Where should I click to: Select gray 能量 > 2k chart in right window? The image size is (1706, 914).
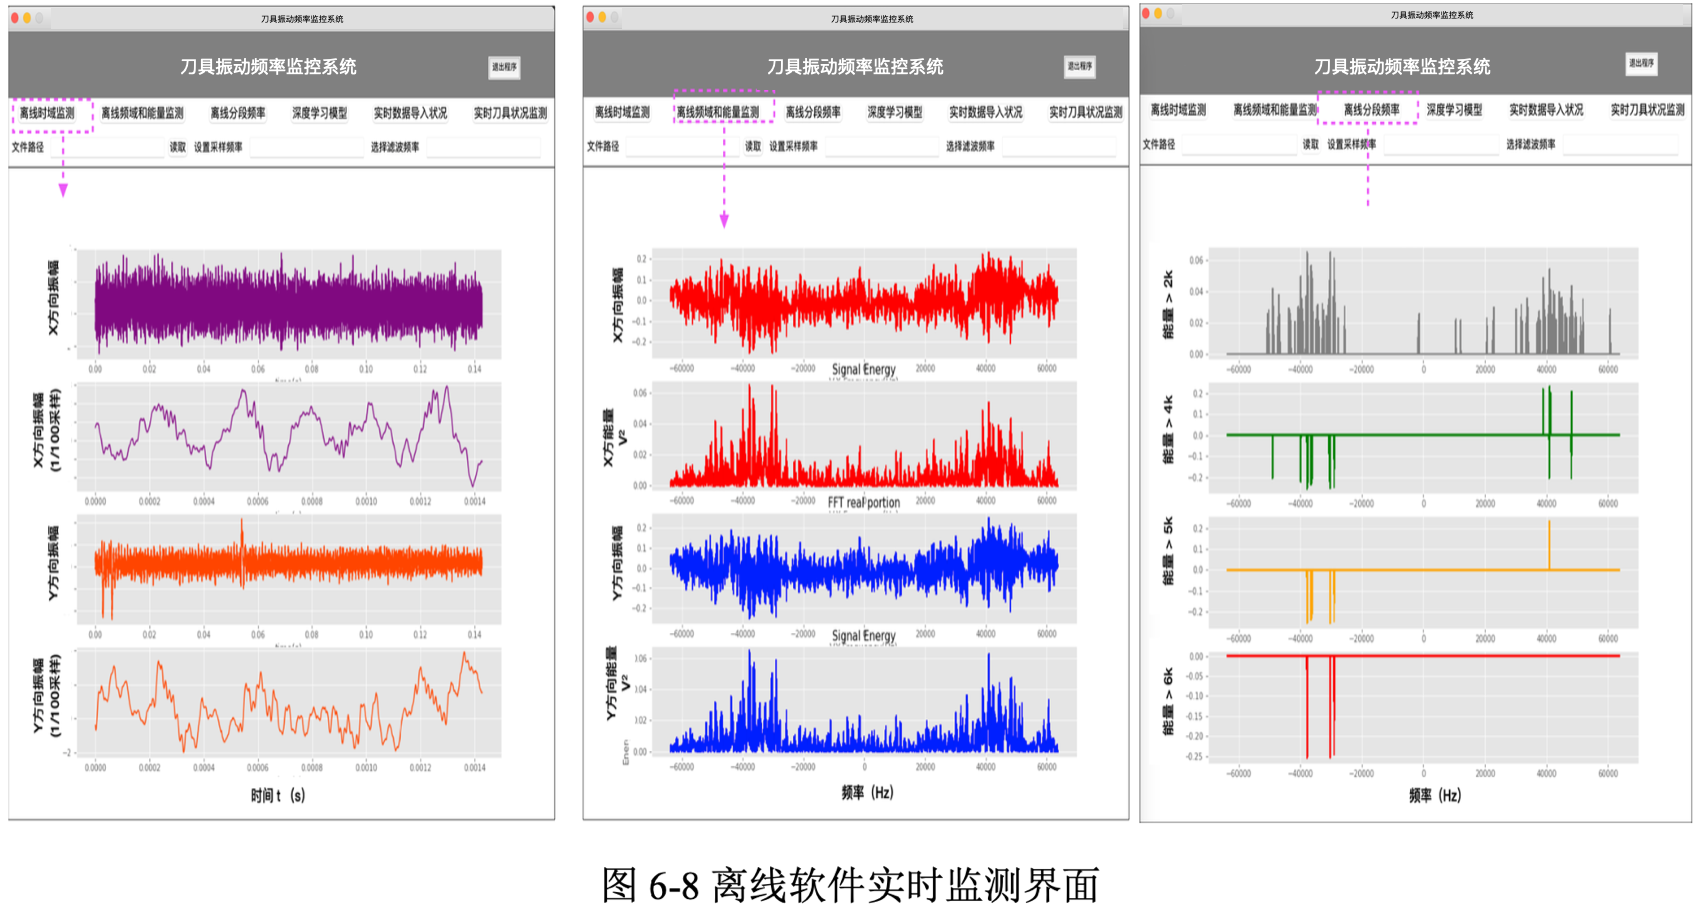click(1424, 303)
